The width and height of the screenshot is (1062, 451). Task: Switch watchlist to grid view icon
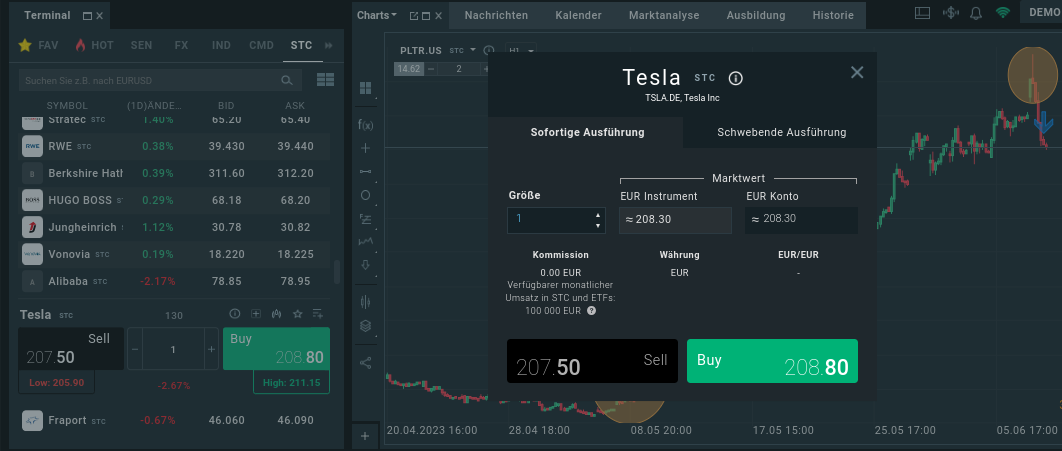coord(325,80)
